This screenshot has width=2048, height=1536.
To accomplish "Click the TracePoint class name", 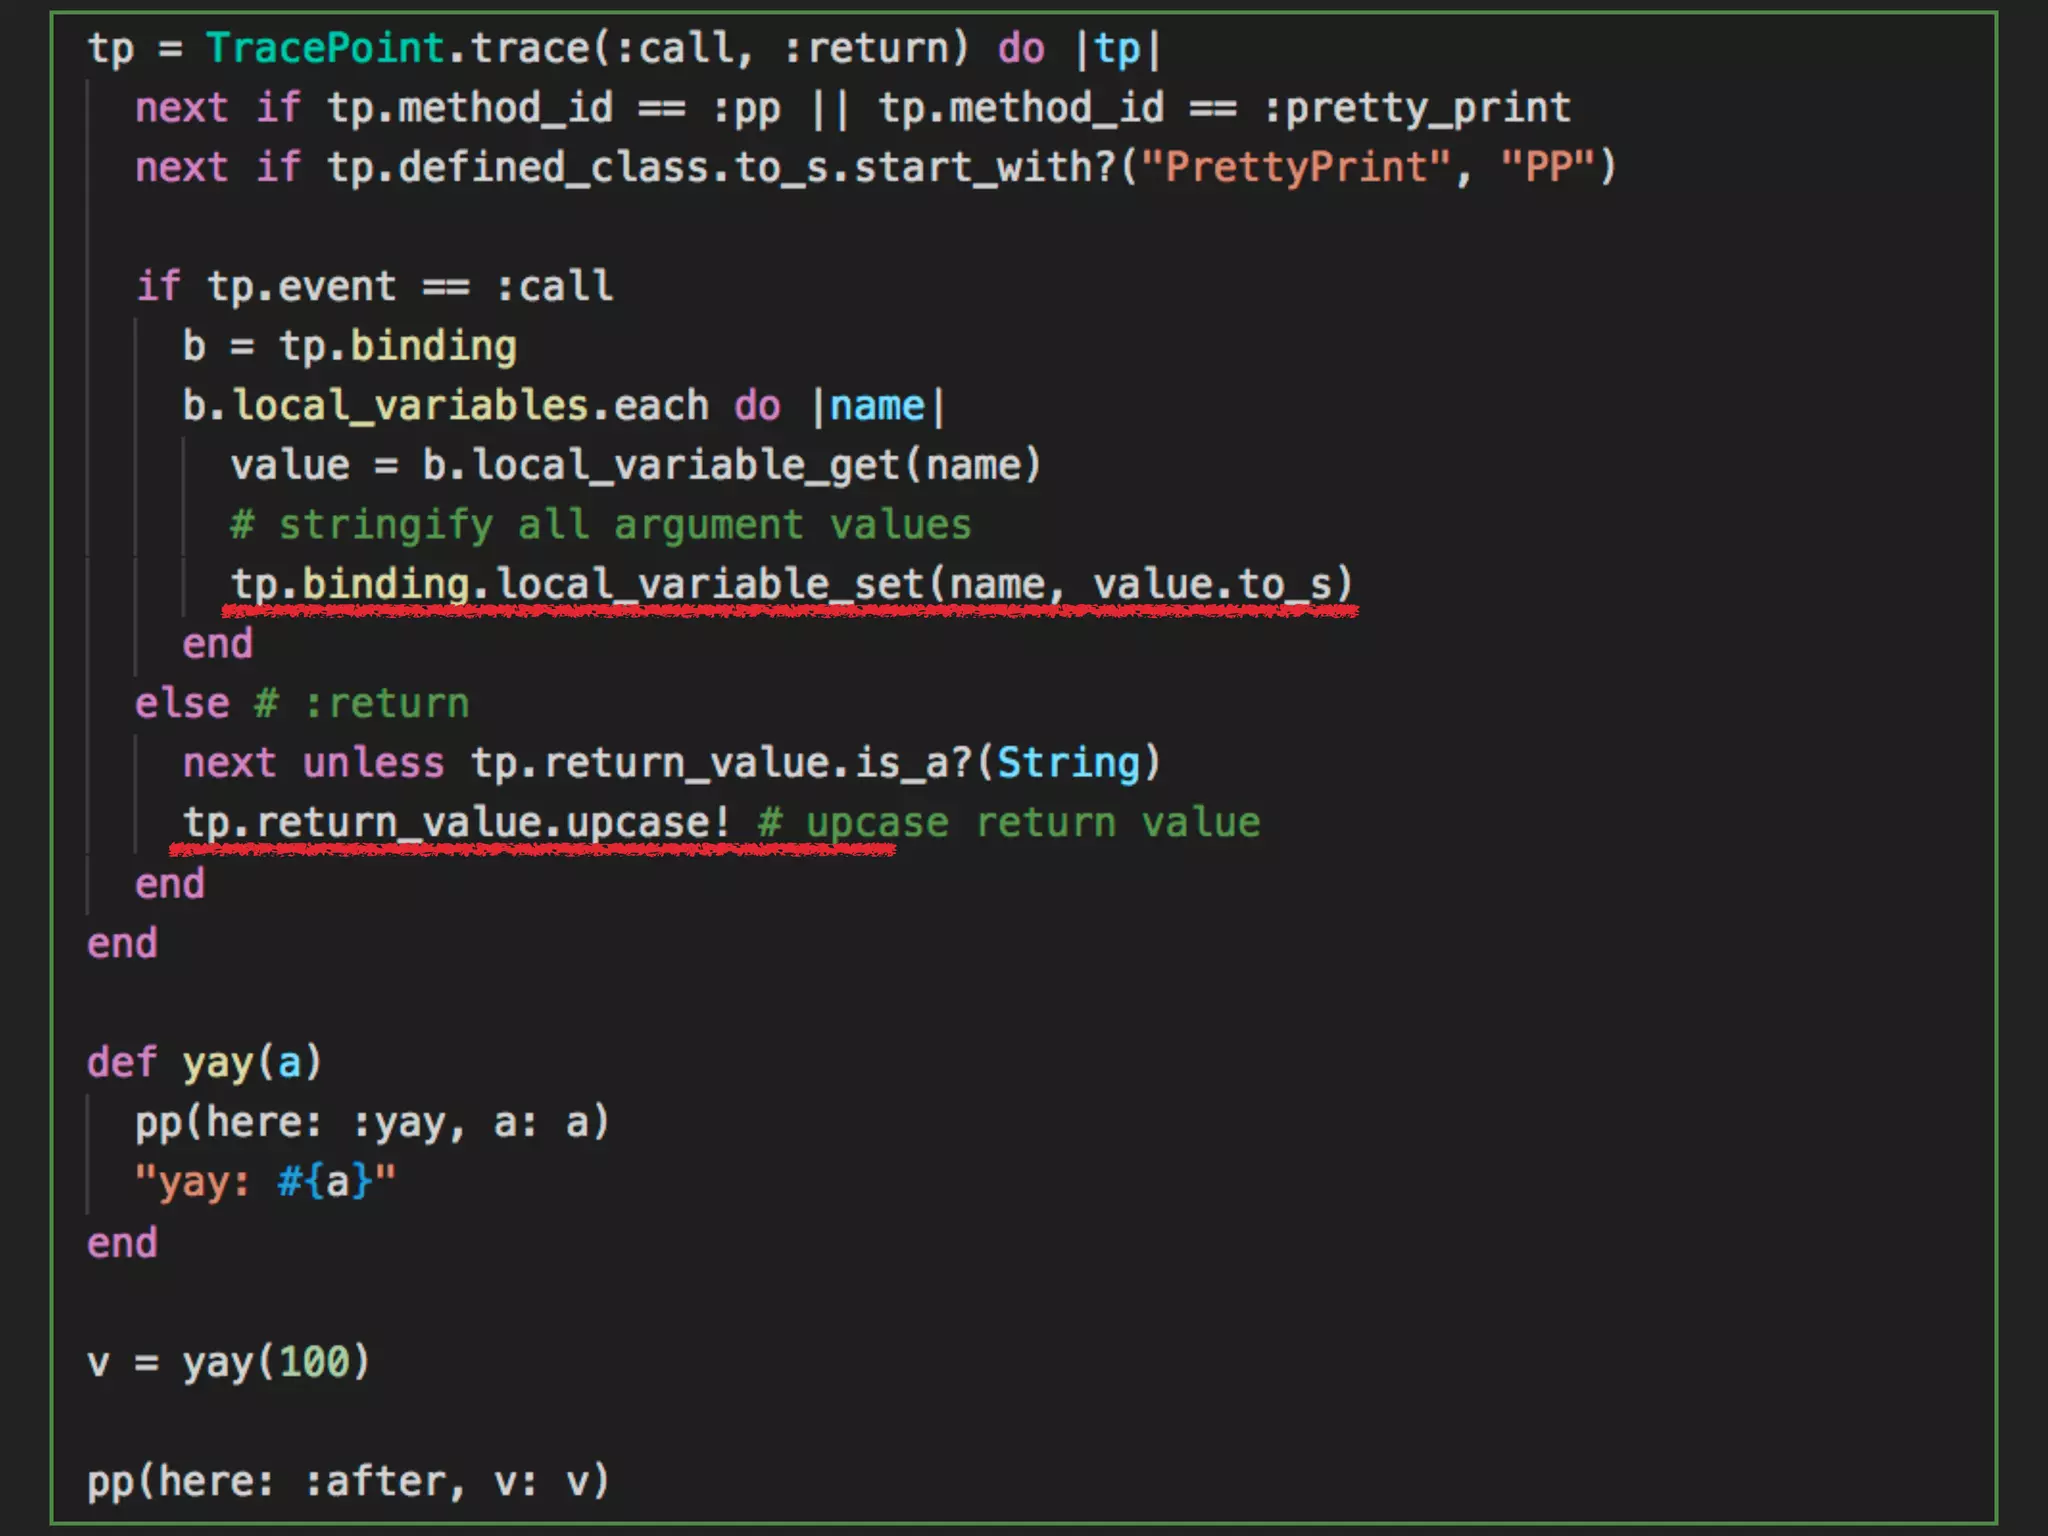I will tap(325, 48).
